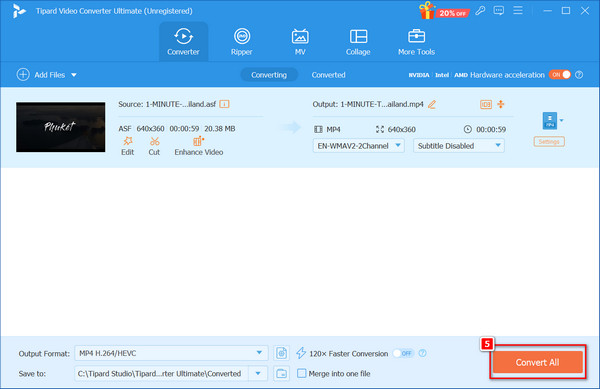This screenshot has height=389, width=600.
Task: Check Merge into one file
Action: [x=302, y=373]
